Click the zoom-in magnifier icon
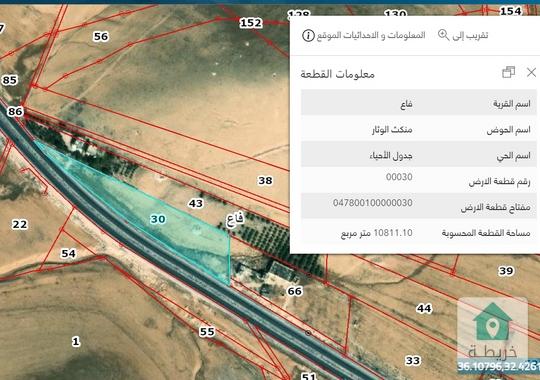The width and height of the screenshot is (540, 380). [443, 35]
